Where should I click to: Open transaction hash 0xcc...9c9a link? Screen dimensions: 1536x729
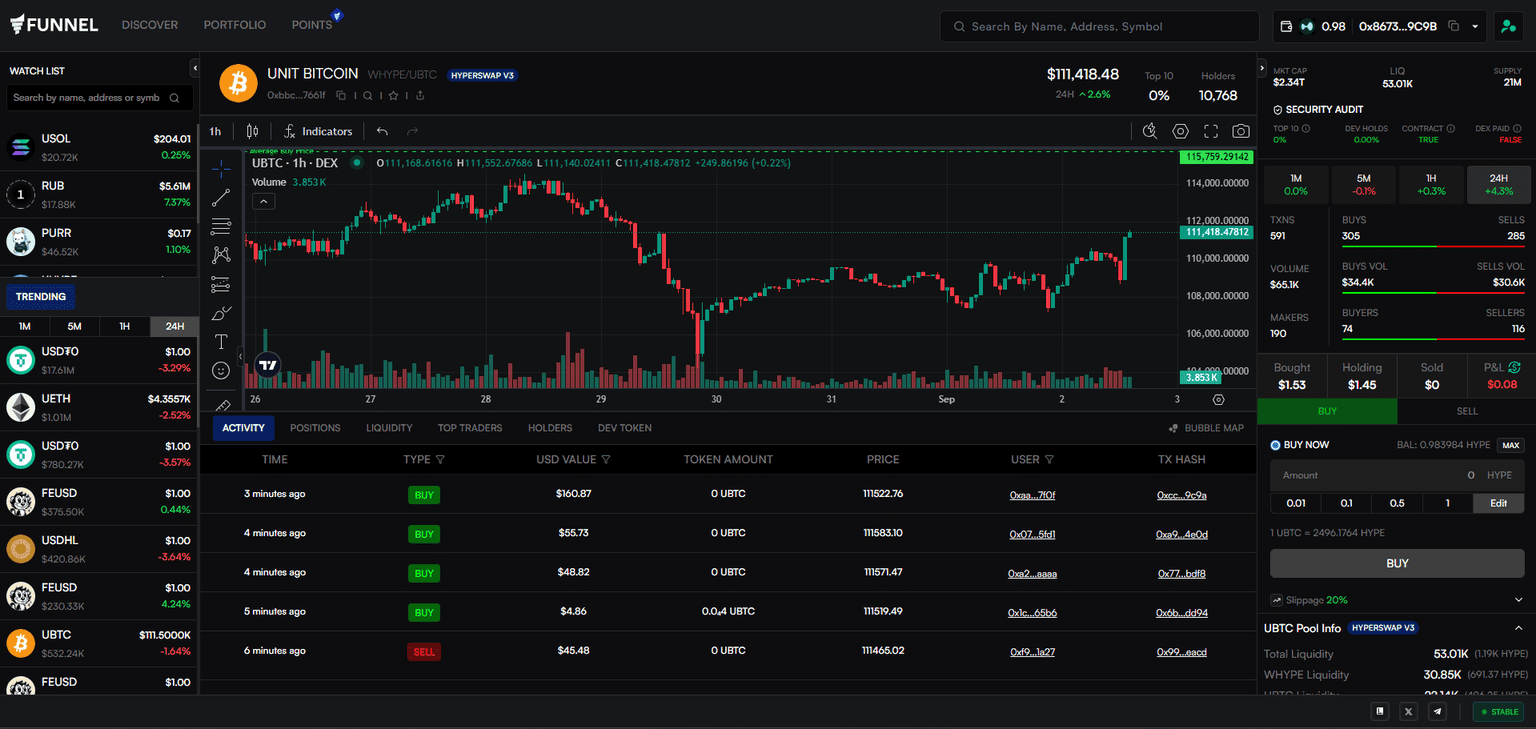click(1181, 495)
